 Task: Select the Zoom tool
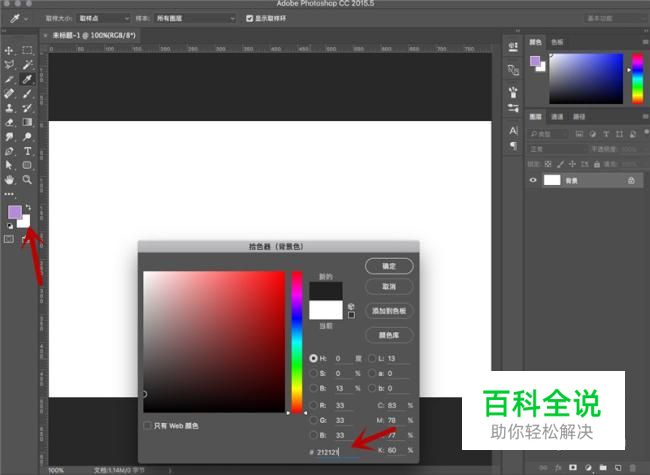(x=27, y=179)
